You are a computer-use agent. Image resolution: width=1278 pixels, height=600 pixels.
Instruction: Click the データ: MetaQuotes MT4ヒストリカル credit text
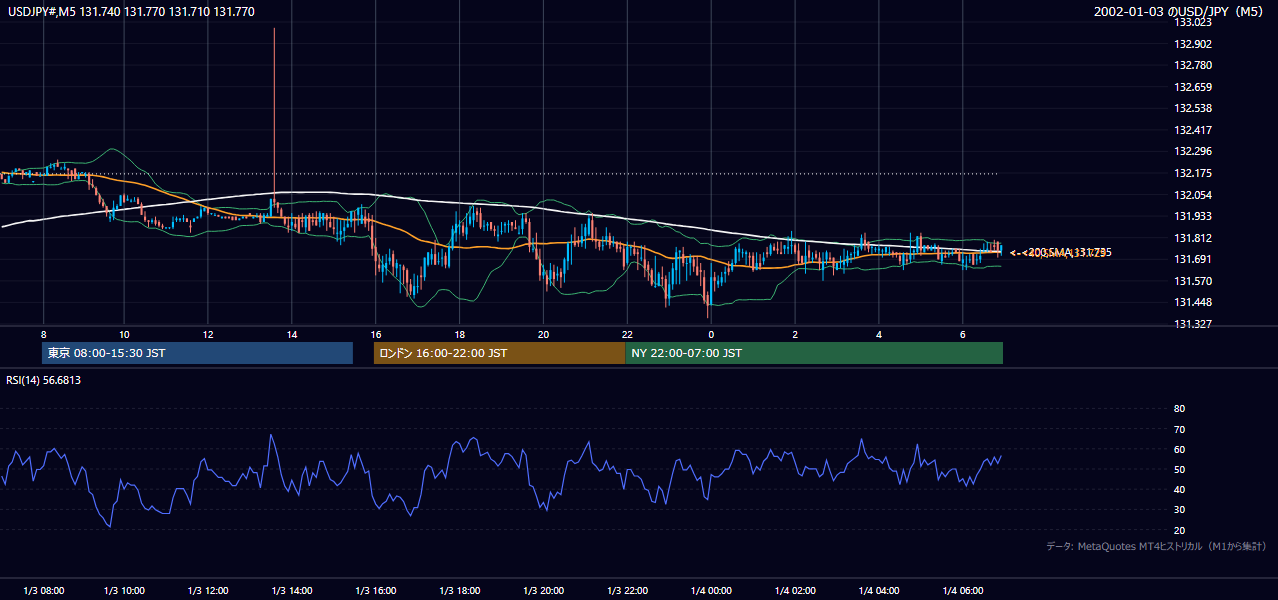tap(1156, 546)
